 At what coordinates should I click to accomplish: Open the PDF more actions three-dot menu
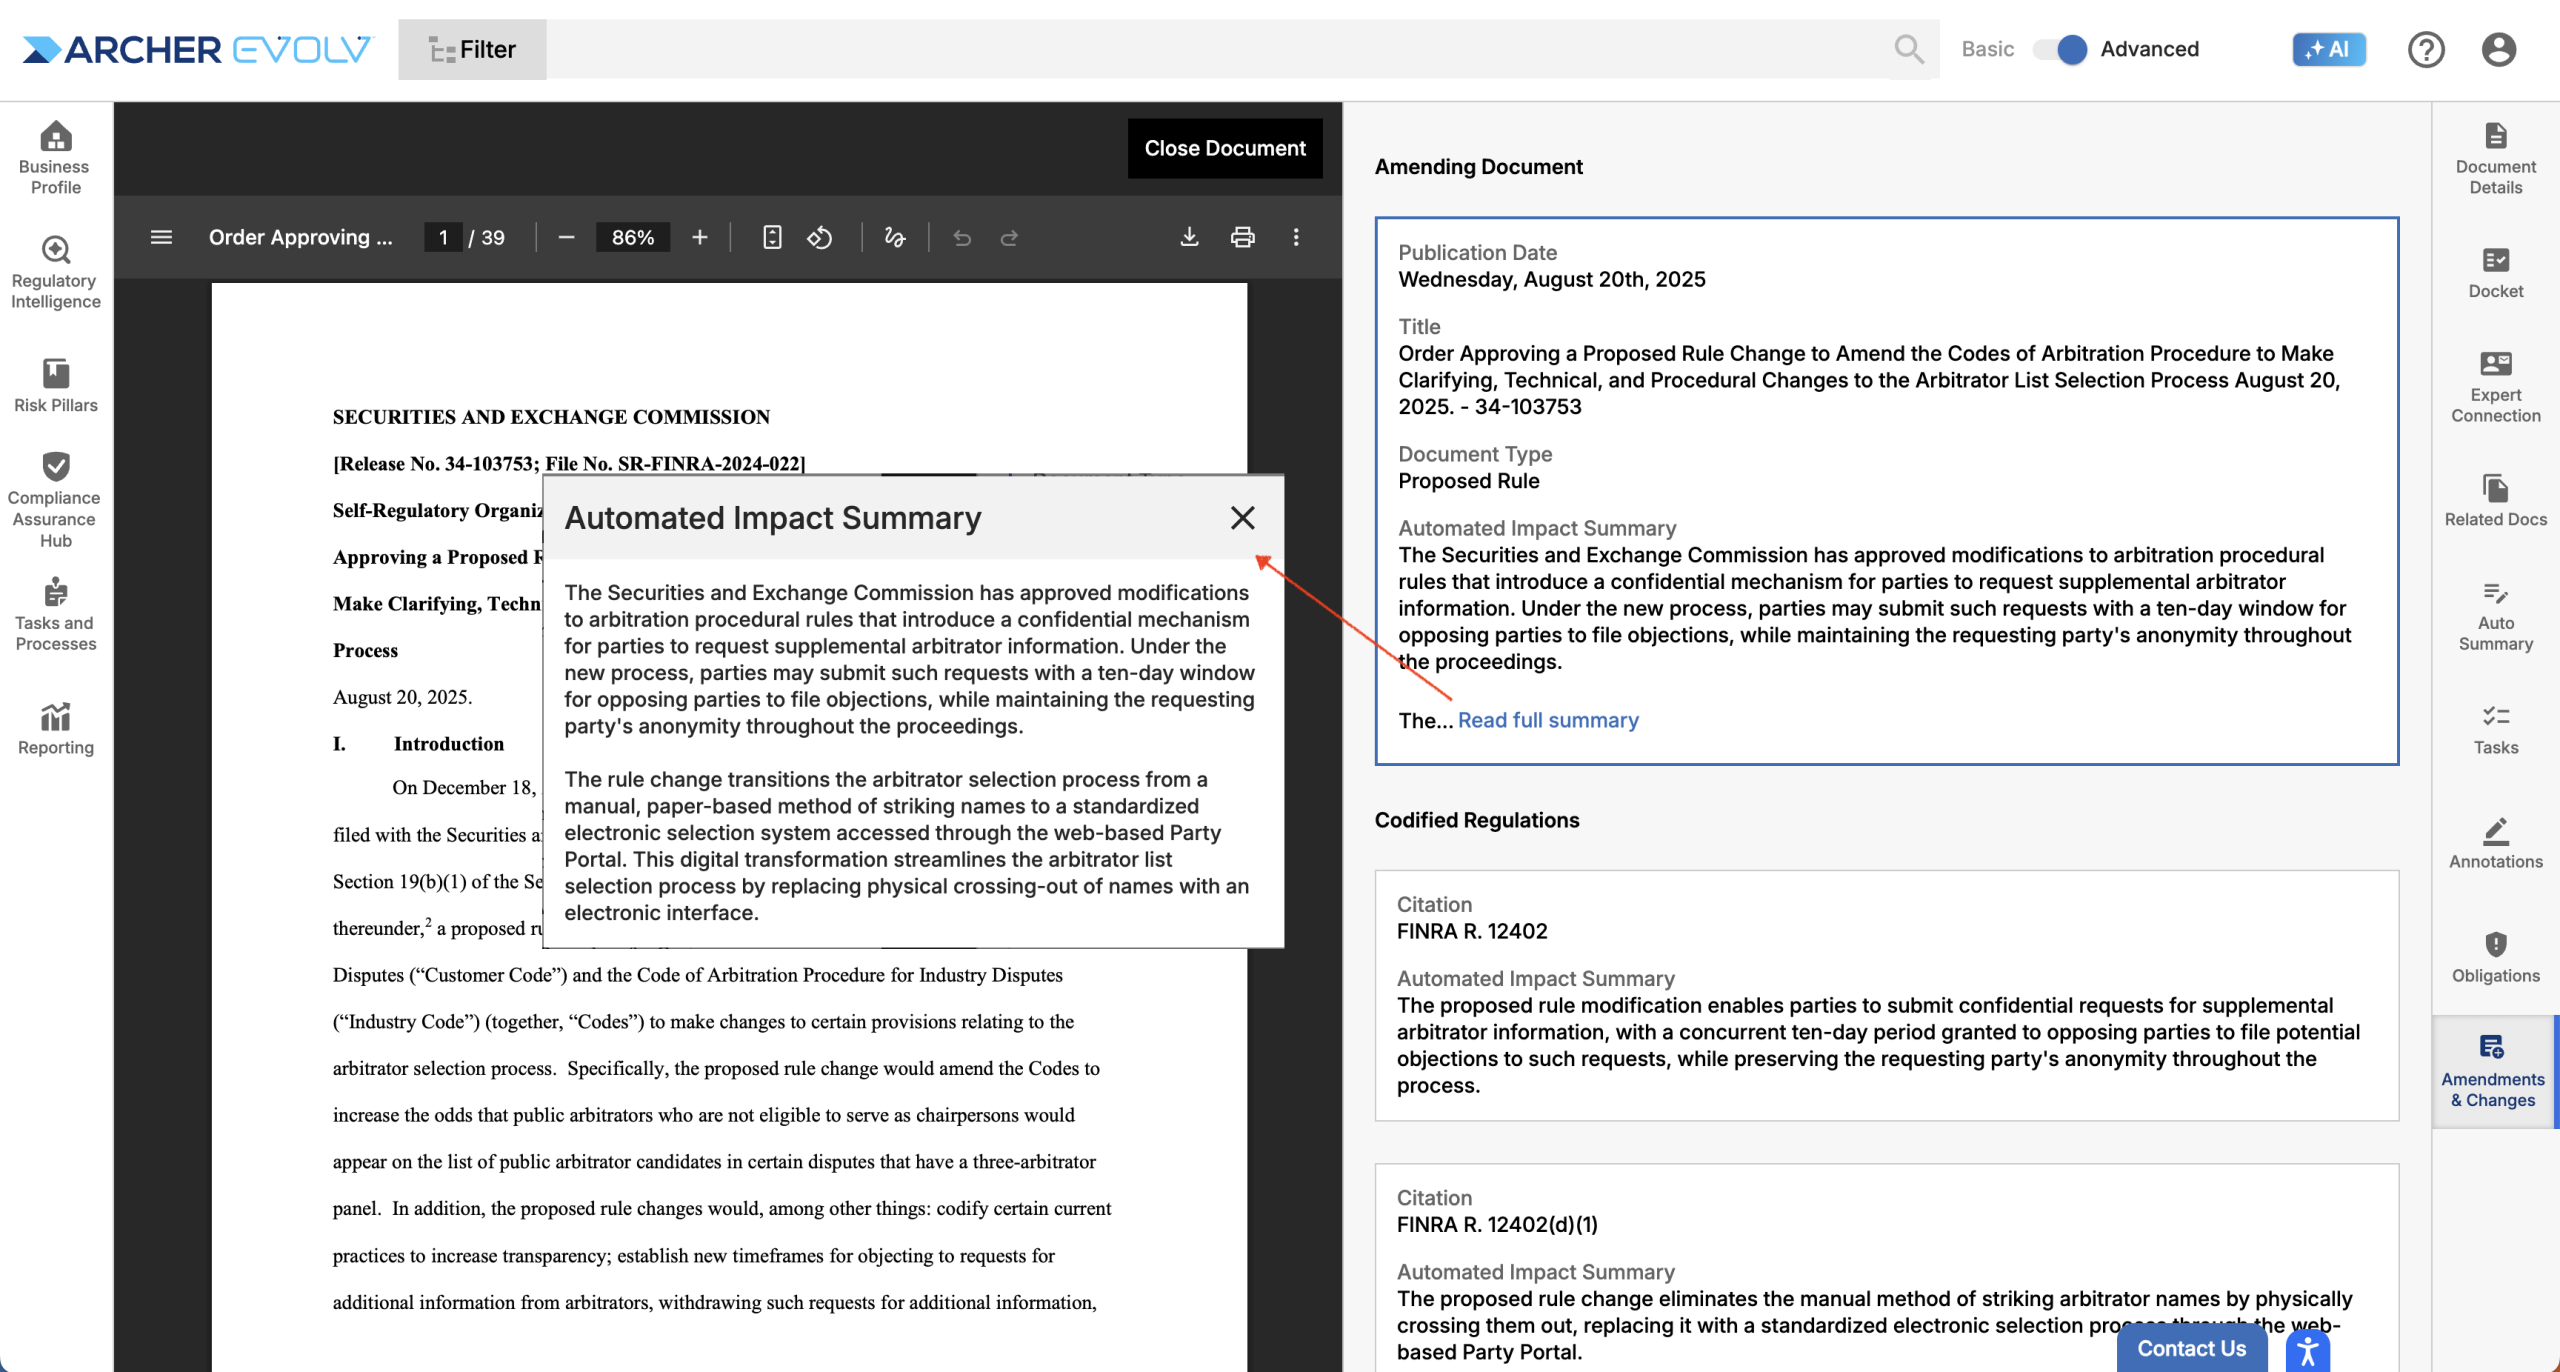point(1296,237)
